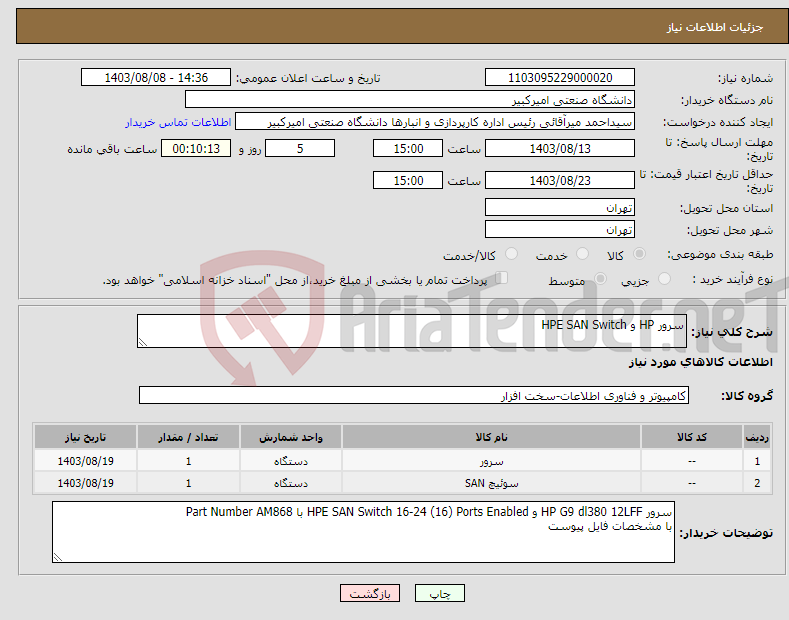Click the delivery city field تهران
The height and width of the screenshot is (620, 789).
click(x=560, y=229)
